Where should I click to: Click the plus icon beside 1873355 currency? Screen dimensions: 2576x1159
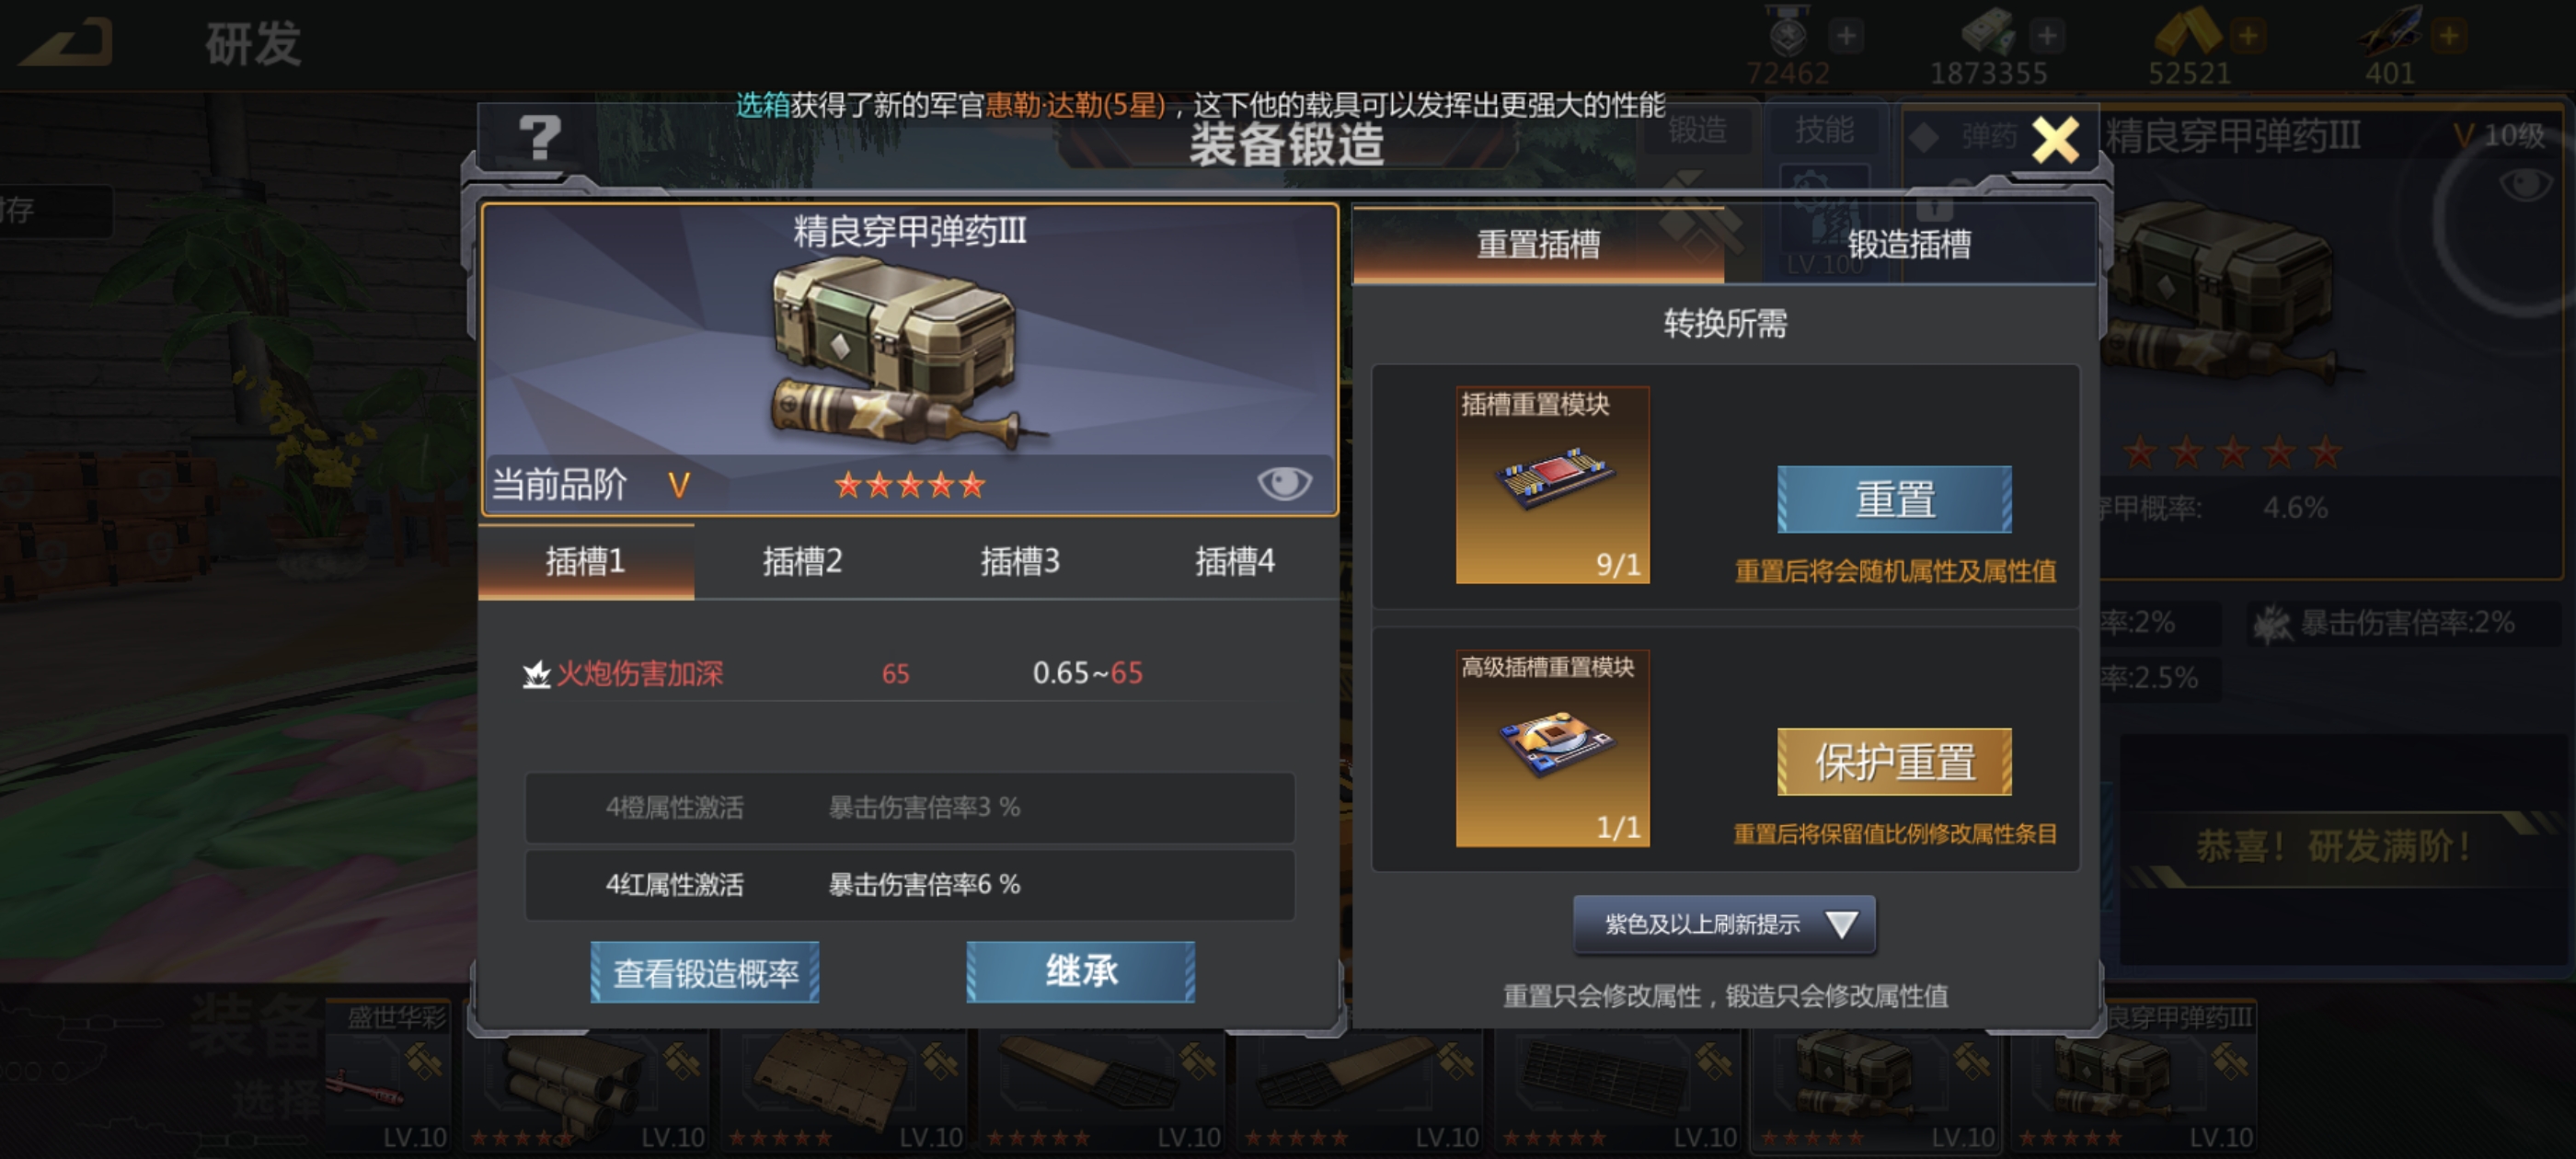click(2047, 36)
